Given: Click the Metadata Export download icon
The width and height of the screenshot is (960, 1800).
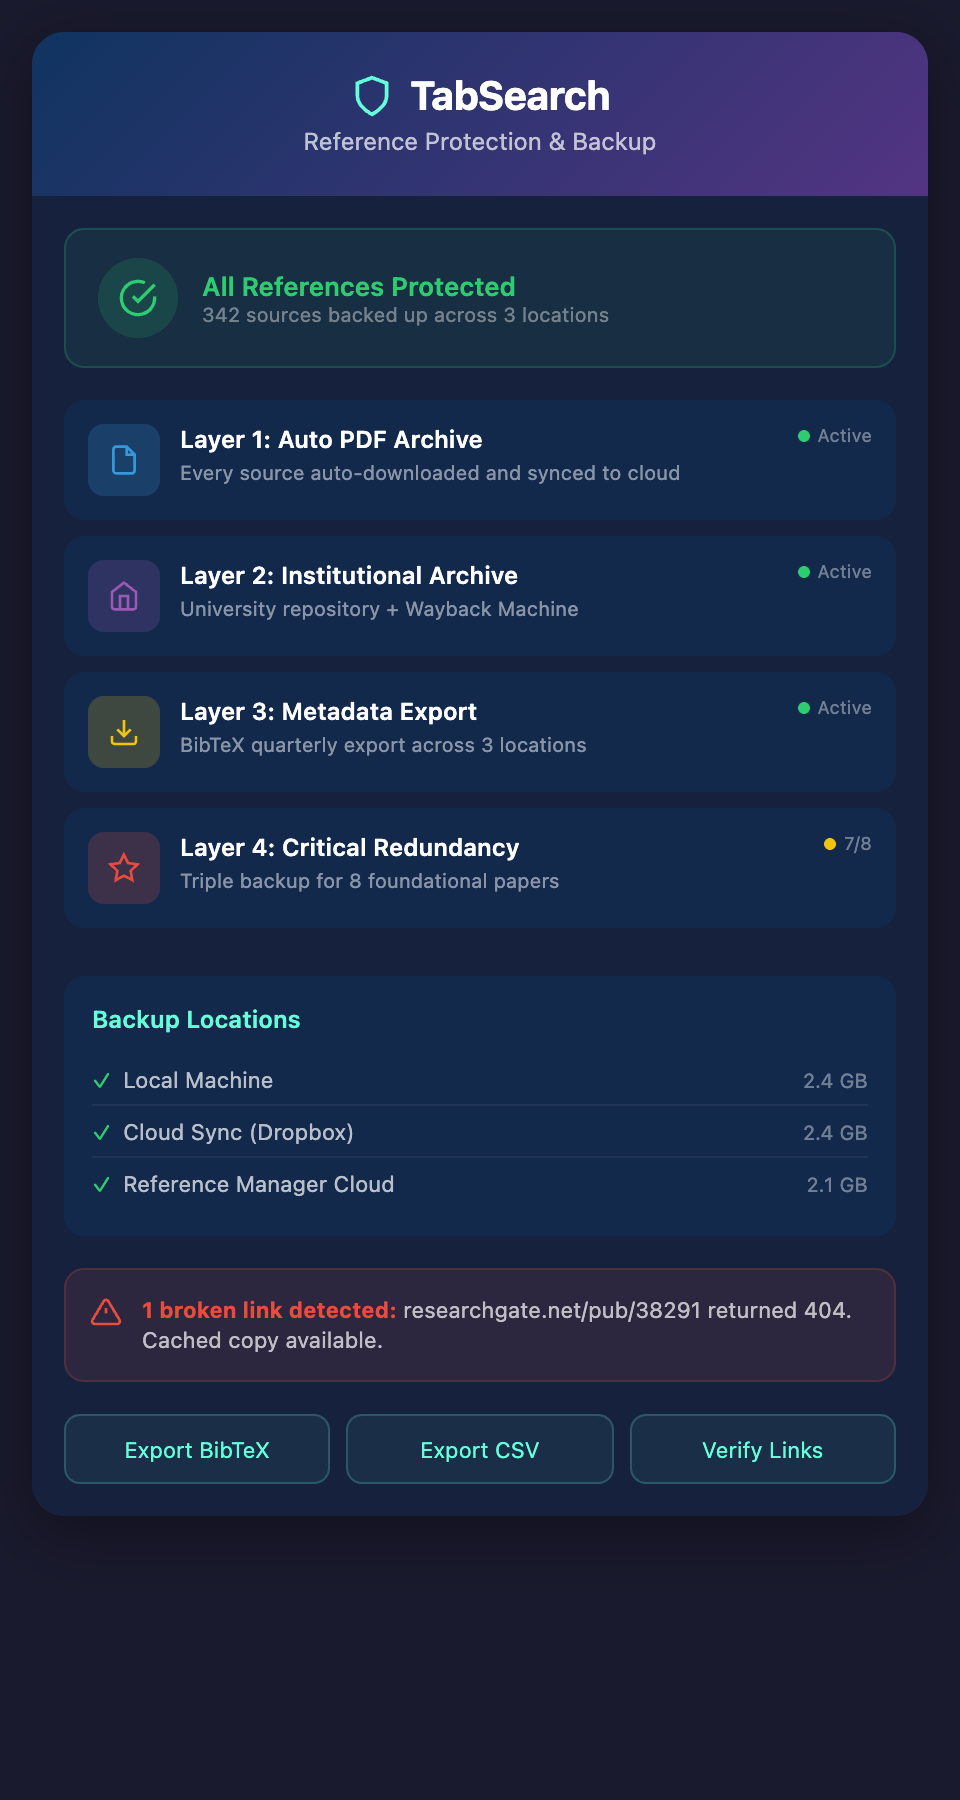Looking at the screenshot, I should (124, 732).
